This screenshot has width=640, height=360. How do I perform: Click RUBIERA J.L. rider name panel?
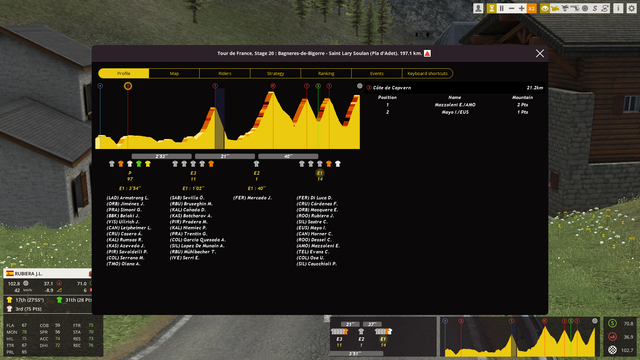tap(47, 273)
